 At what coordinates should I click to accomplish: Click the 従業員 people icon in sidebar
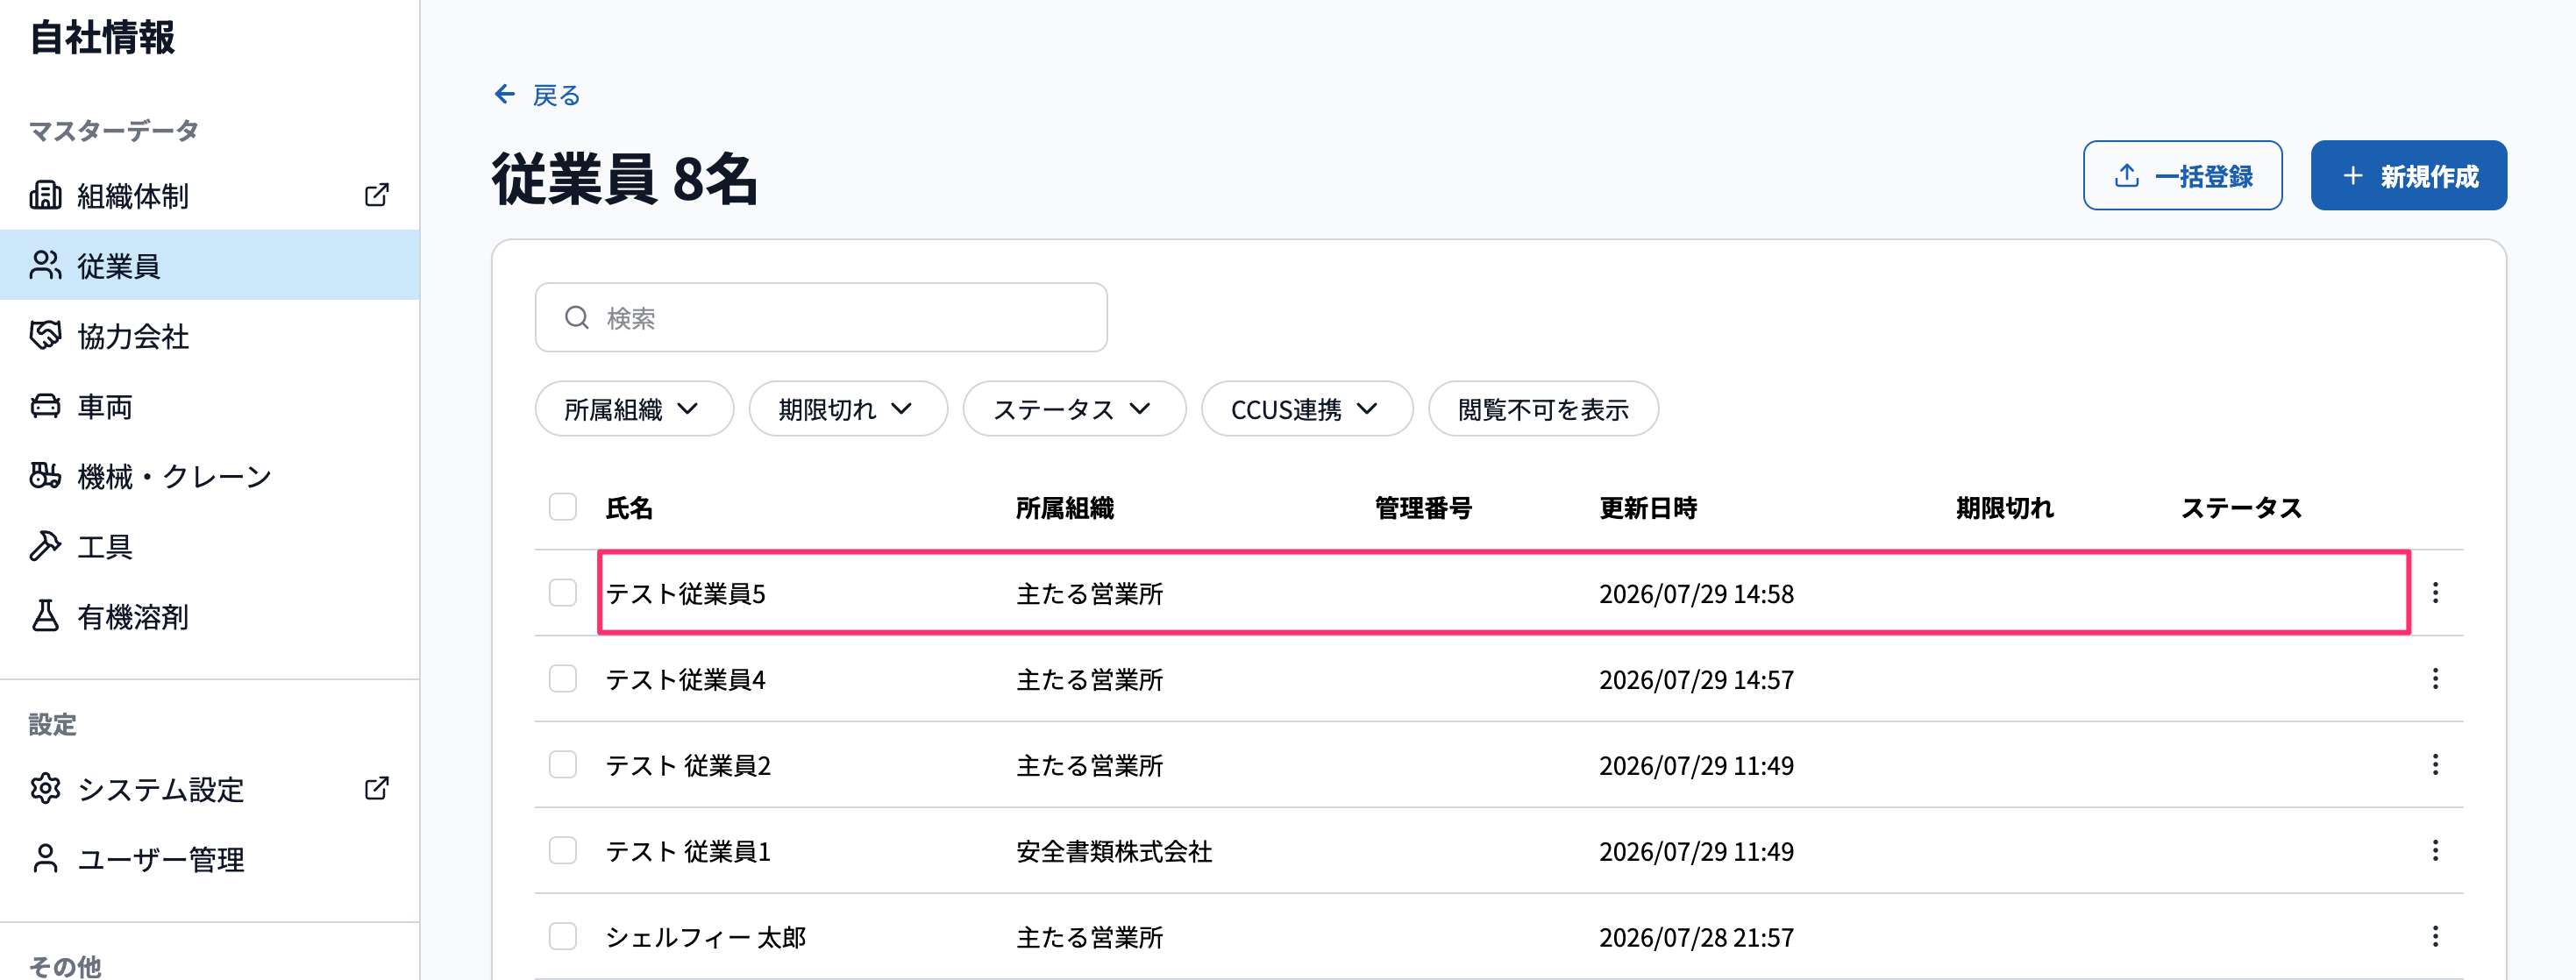click(x=45, y=265)
